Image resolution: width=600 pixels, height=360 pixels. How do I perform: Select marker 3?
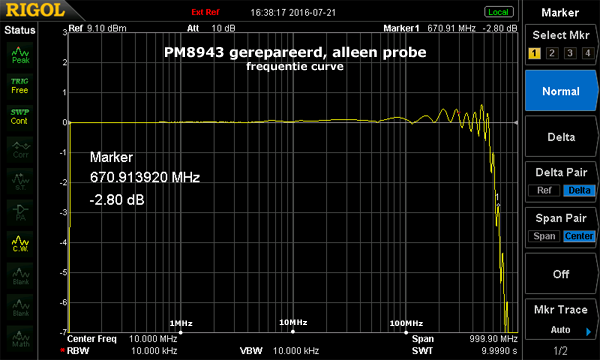point(570,53)
